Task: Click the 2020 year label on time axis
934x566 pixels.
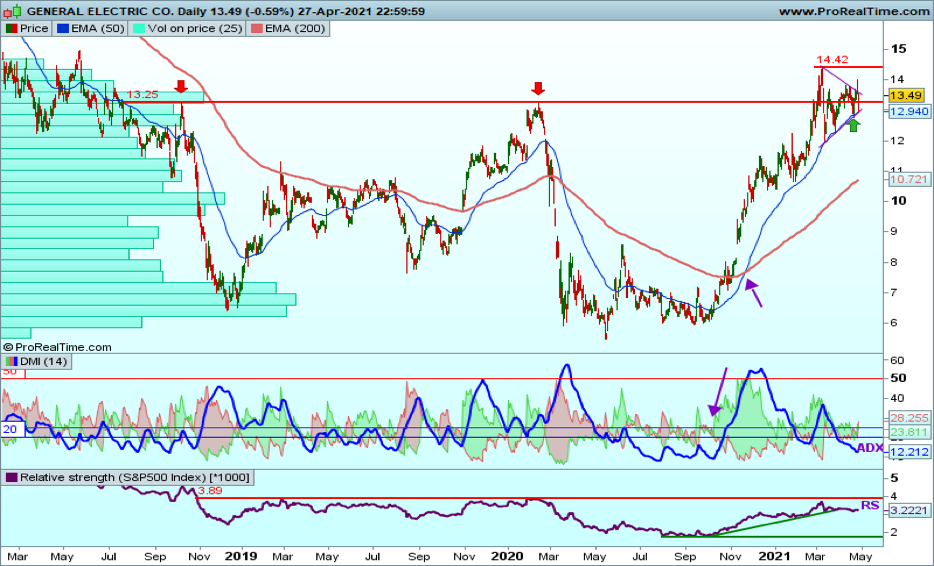Action: 508,556
